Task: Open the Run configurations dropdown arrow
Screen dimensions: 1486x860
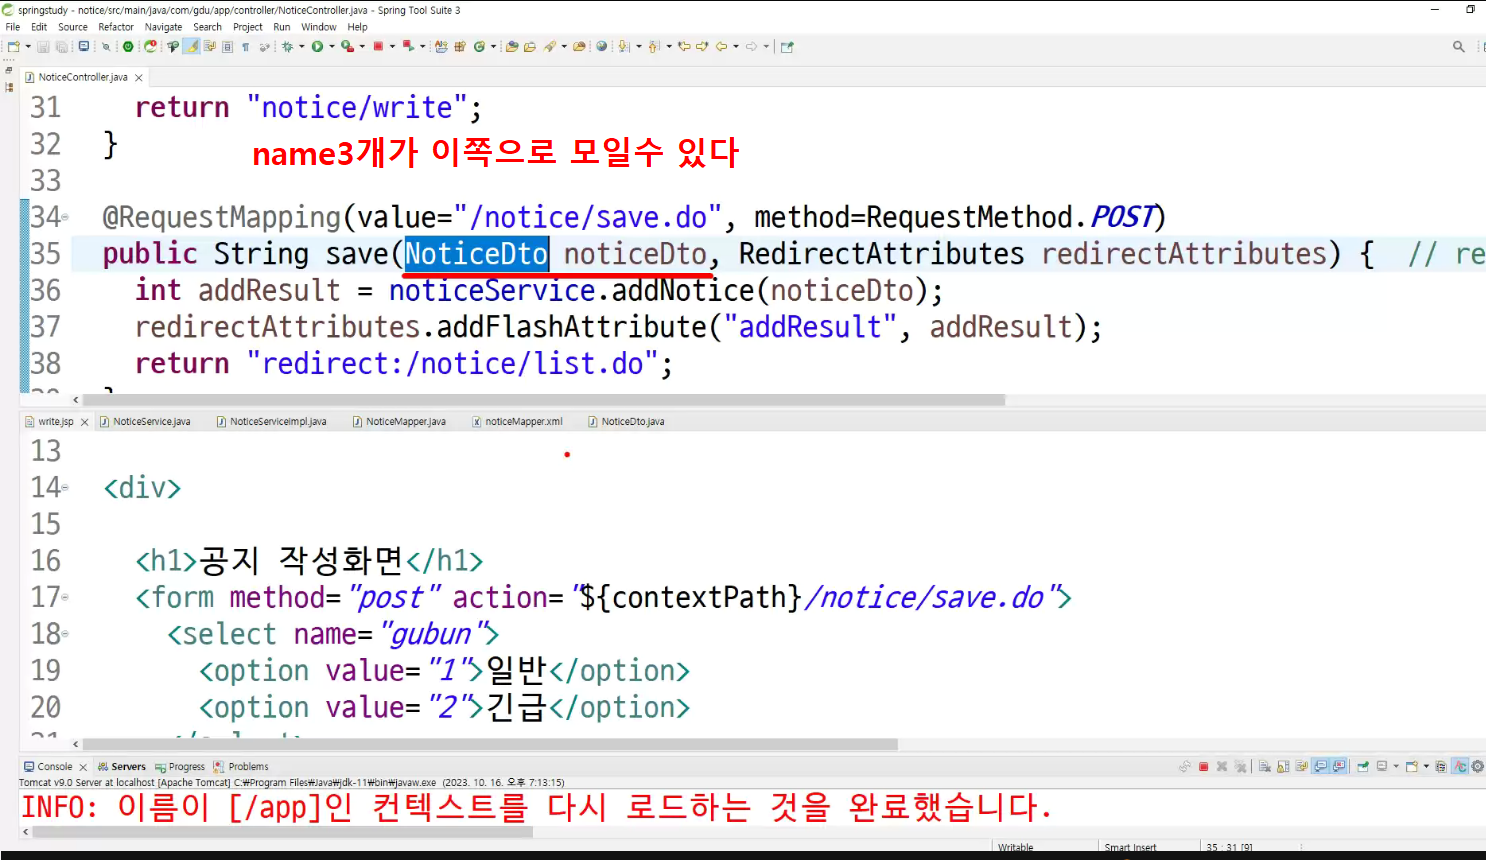Action: (332, 46)
